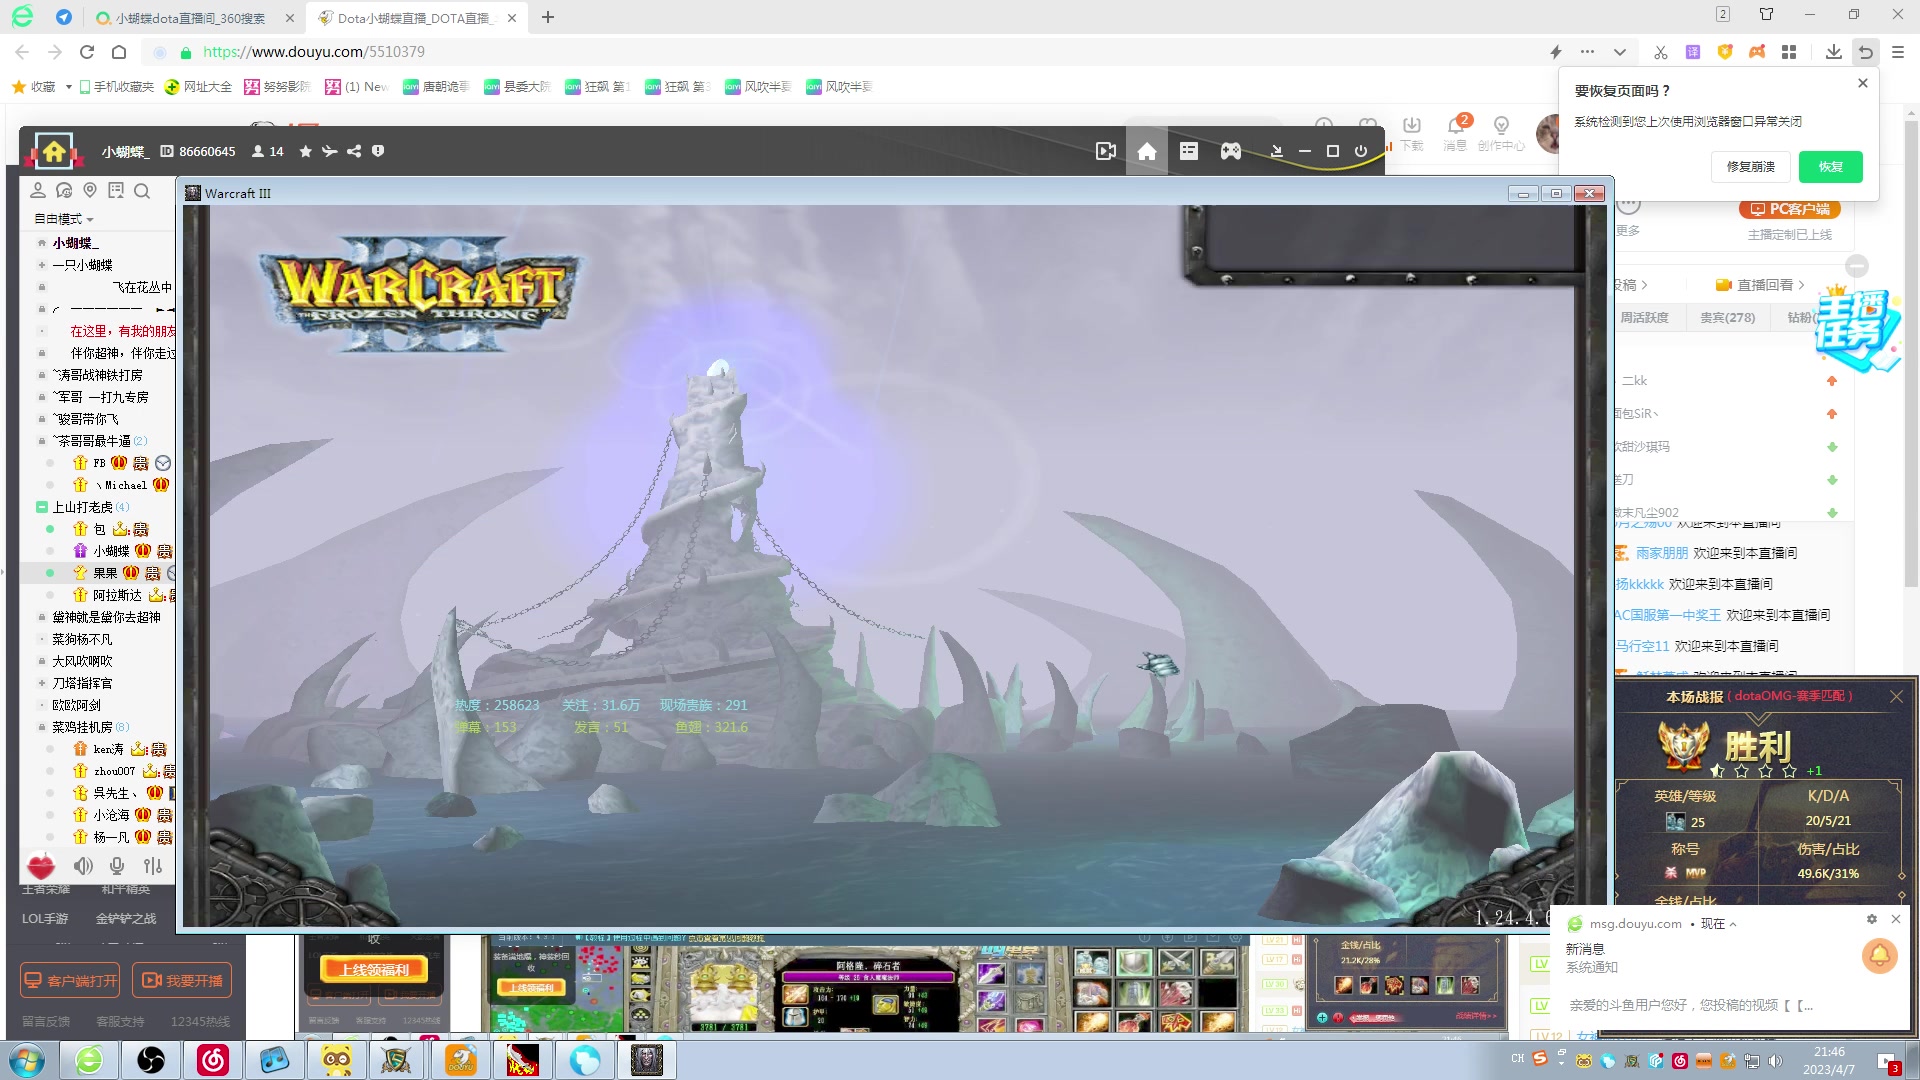The height and width of the screenshot is (1080, 1920).
Task: Close the battle report 本场战报 panel
Action: click(1896, 696)
